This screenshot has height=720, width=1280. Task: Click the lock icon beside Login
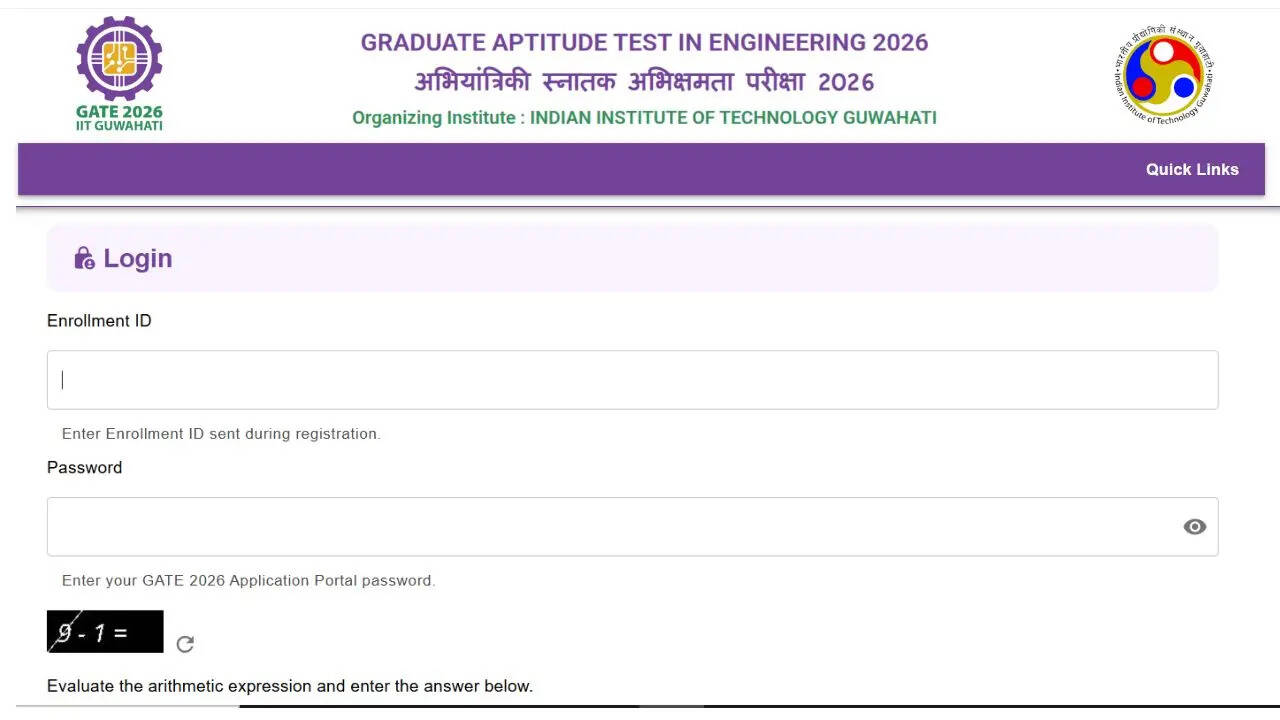(84, 259)
